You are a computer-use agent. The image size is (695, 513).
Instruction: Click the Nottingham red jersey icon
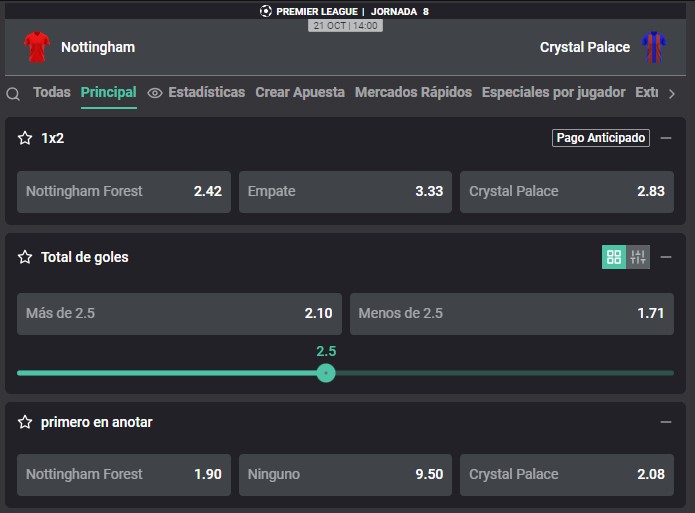pos(37,47)
